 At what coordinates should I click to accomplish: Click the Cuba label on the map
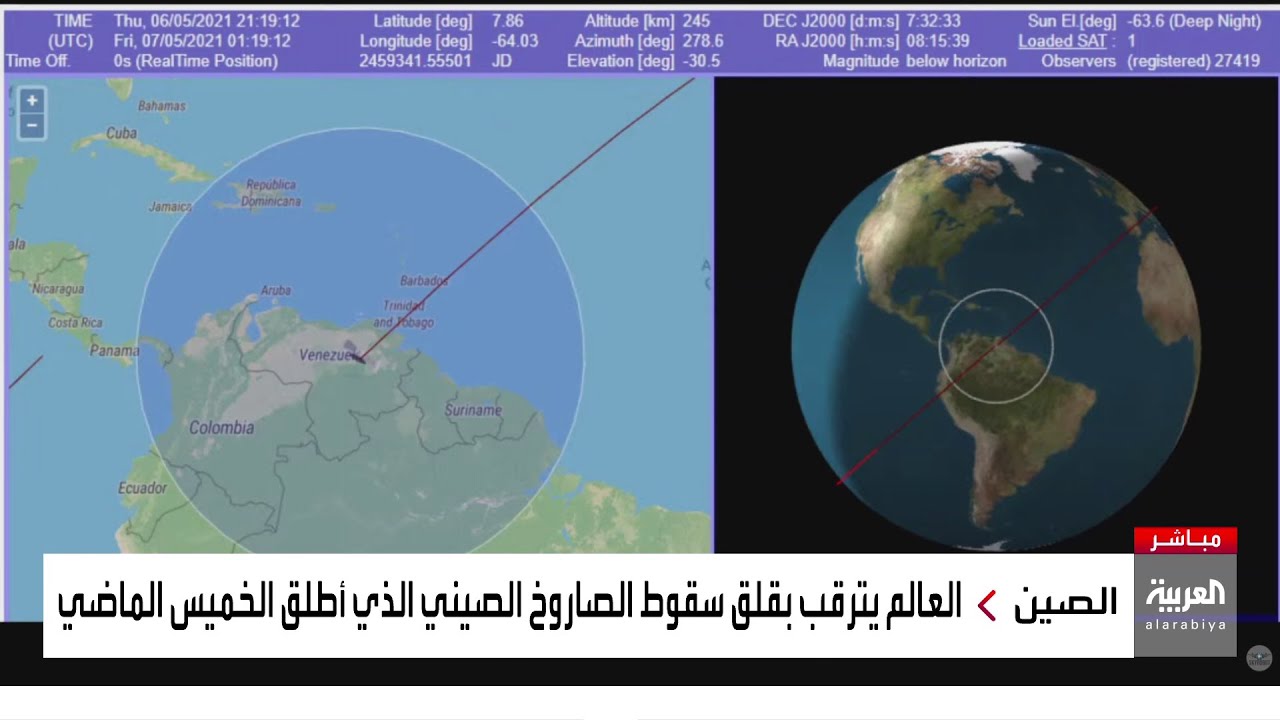point(121,133)
